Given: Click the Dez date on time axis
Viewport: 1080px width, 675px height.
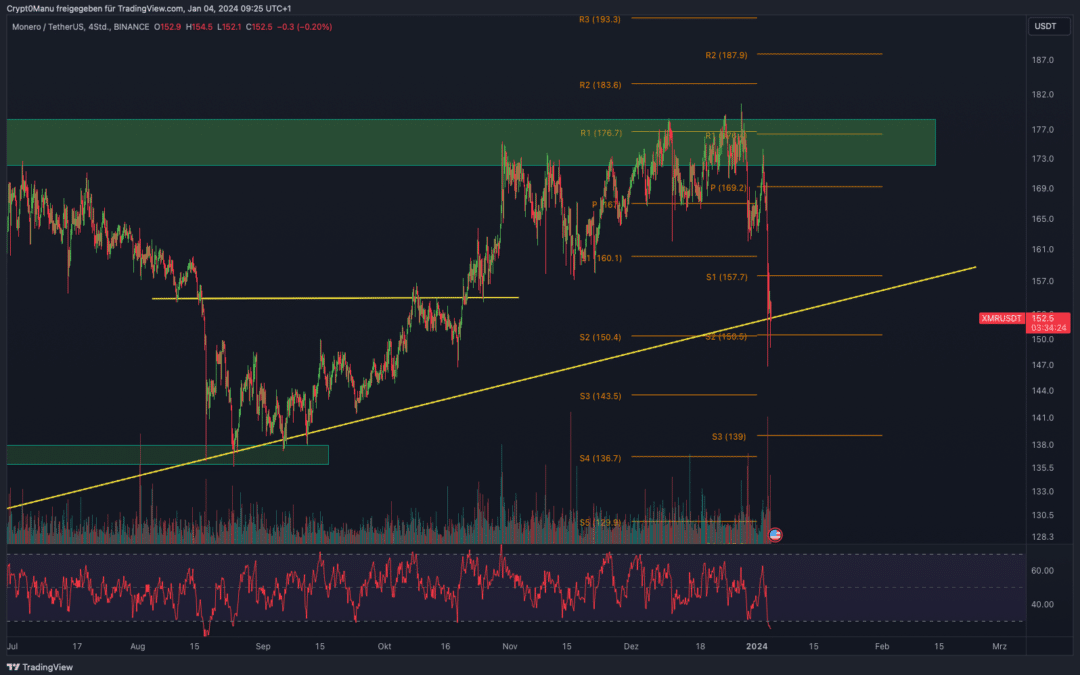Looking at the screenshot, I should [x=631, y=646].
